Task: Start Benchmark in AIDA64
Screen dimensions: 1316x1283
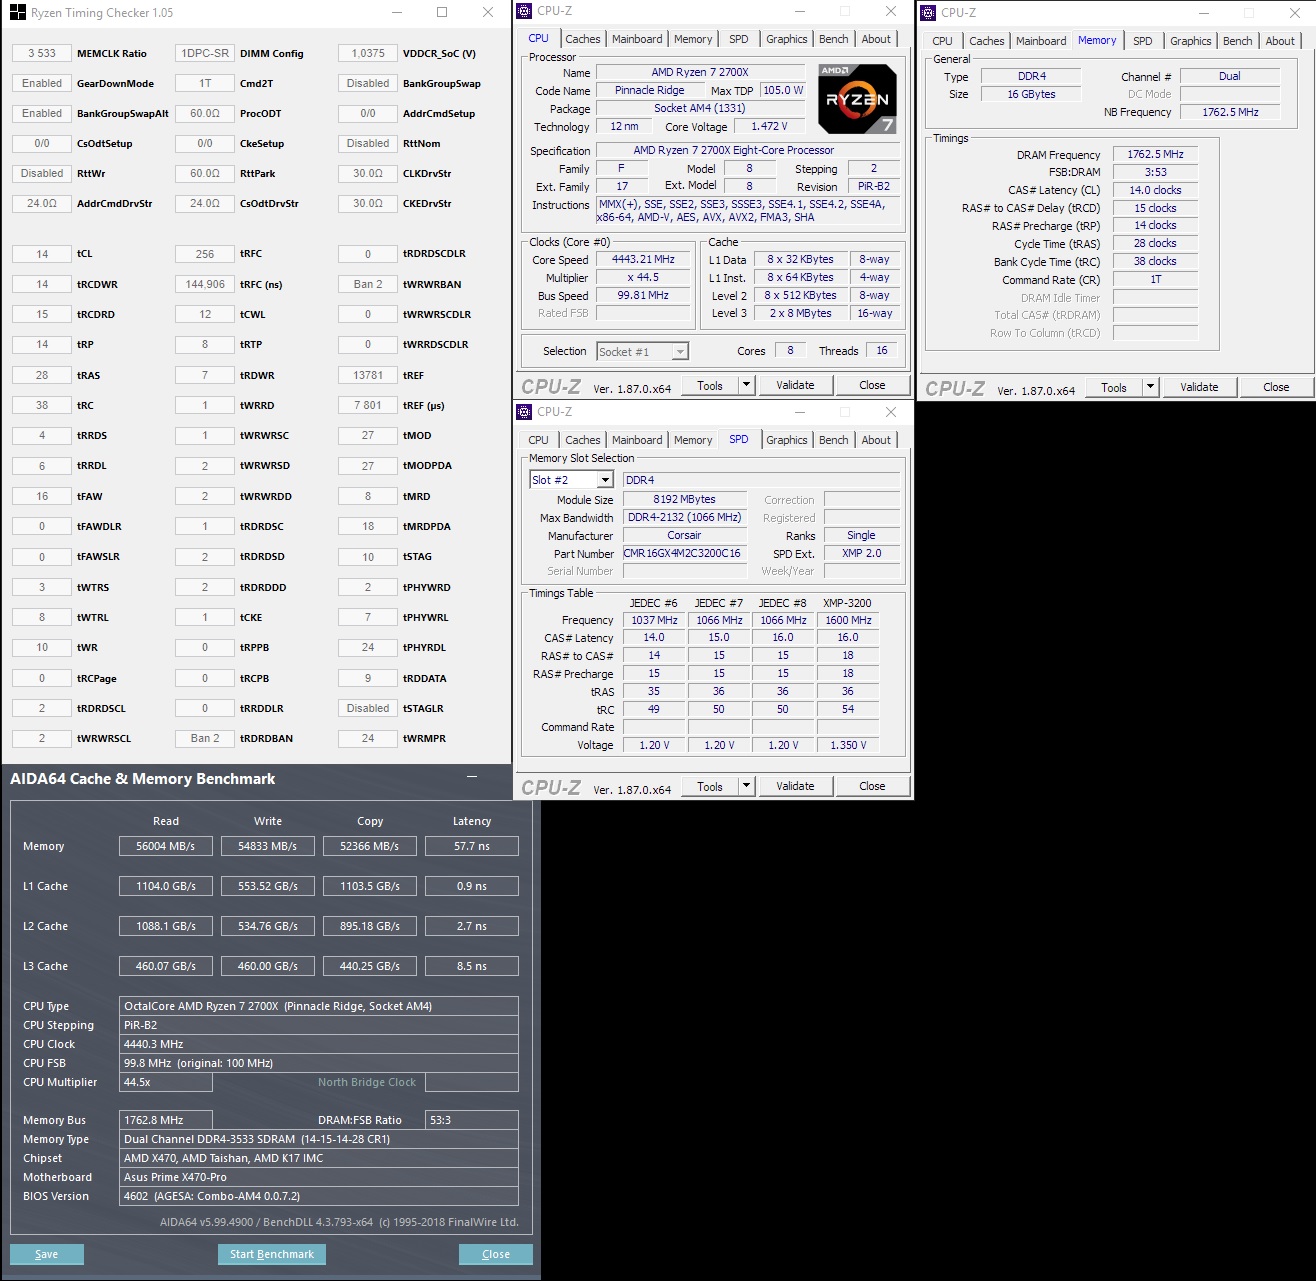Action: (x=272, y=1254)
